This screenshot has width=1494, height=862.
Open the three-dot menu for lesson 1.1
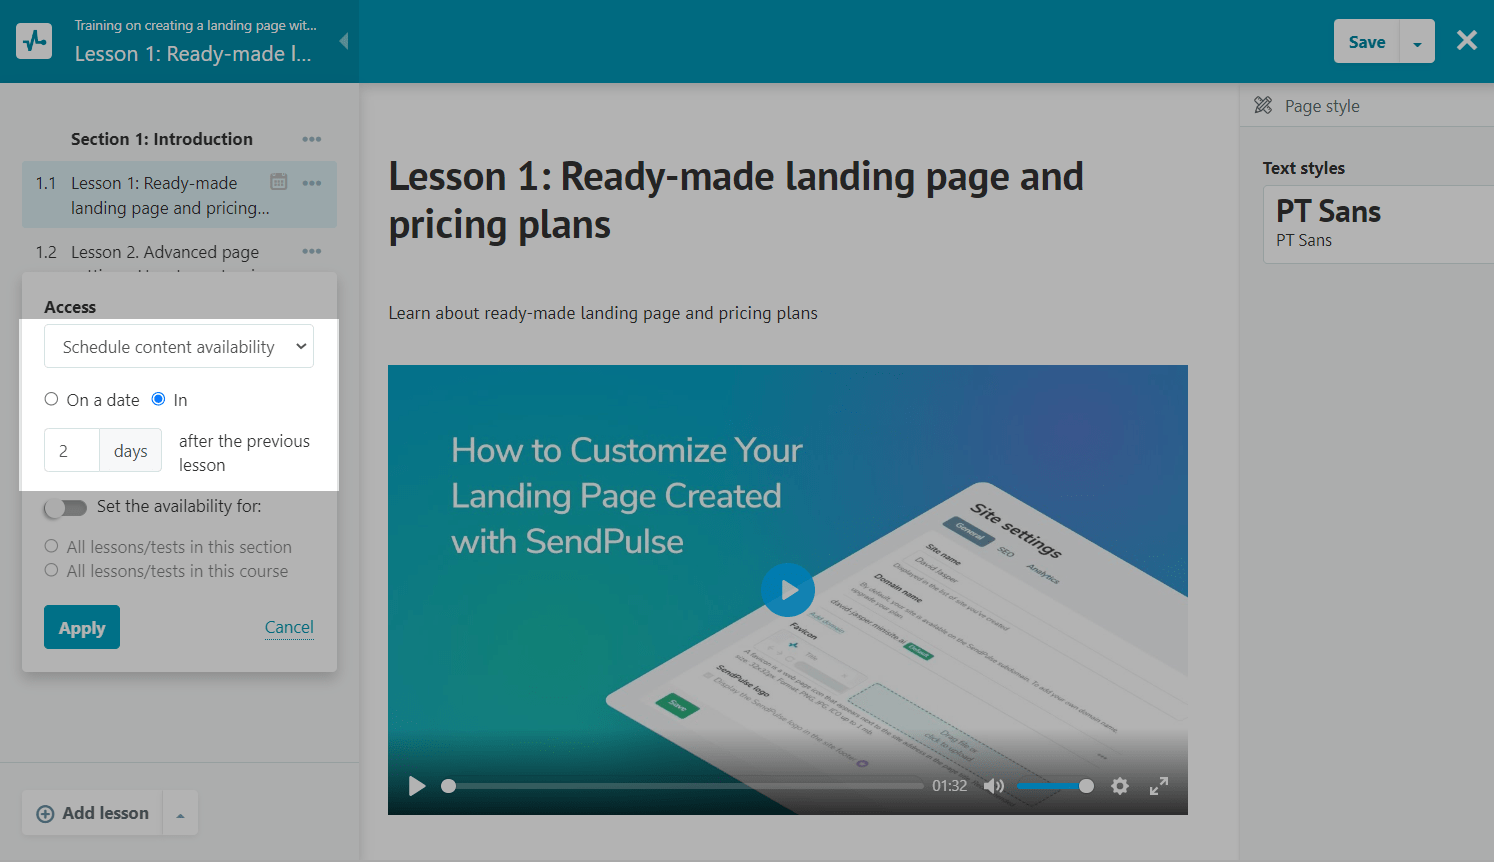(312, 183)
